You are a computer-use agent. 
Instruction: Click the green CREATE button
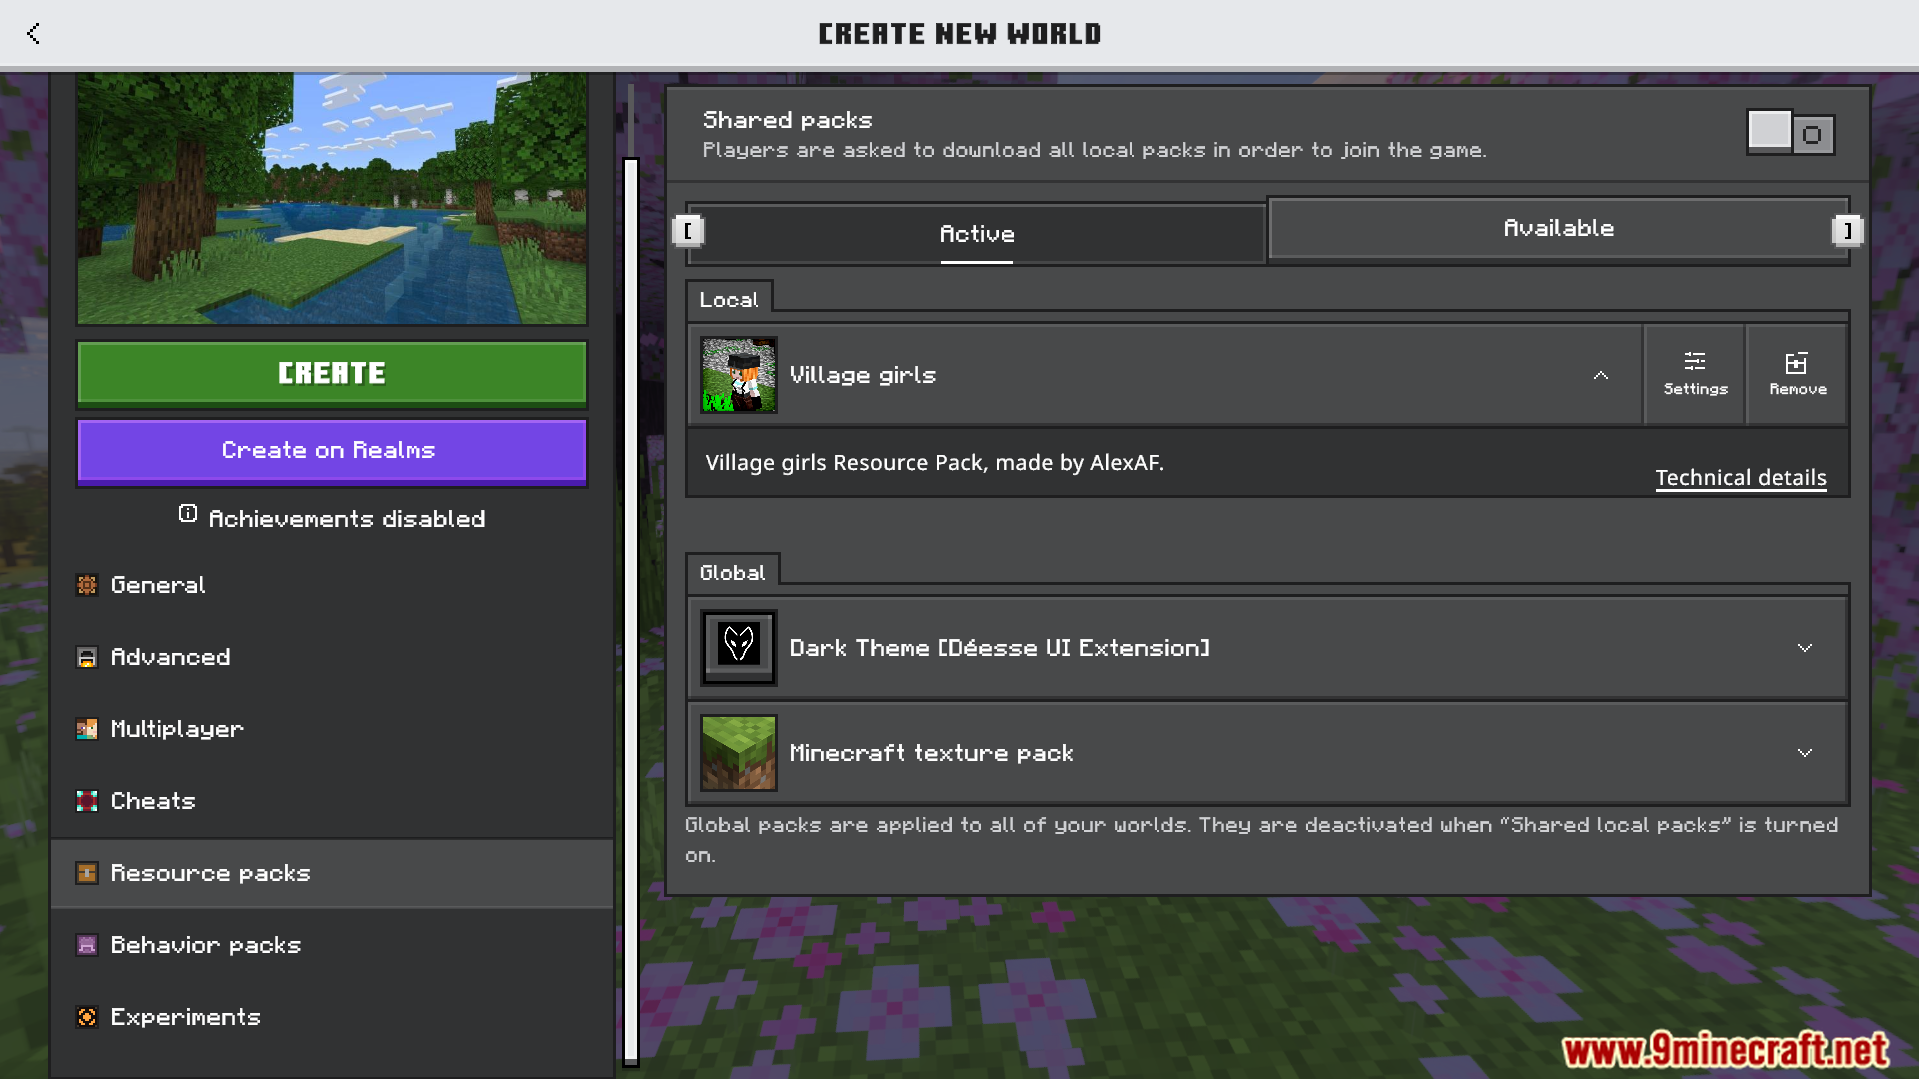(x=332, y=373)
